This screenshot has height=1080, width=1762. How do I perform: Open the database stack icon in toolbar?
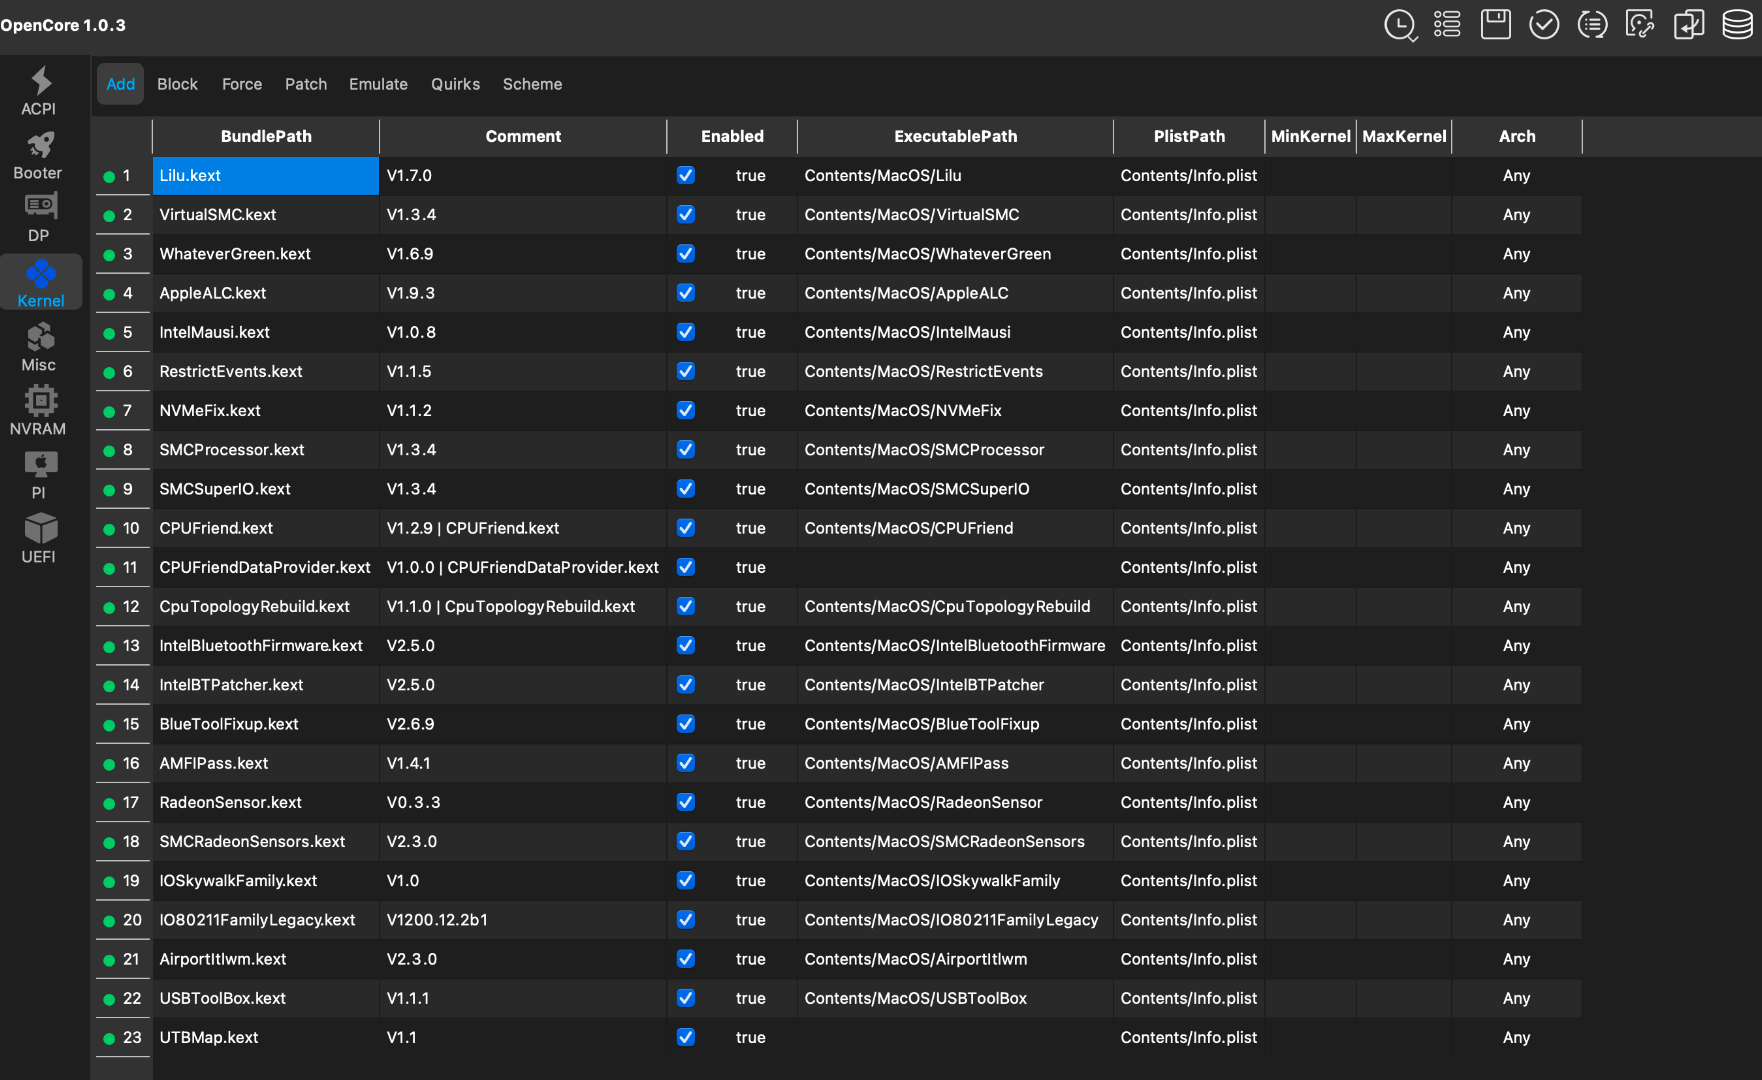click(1737, 24)
